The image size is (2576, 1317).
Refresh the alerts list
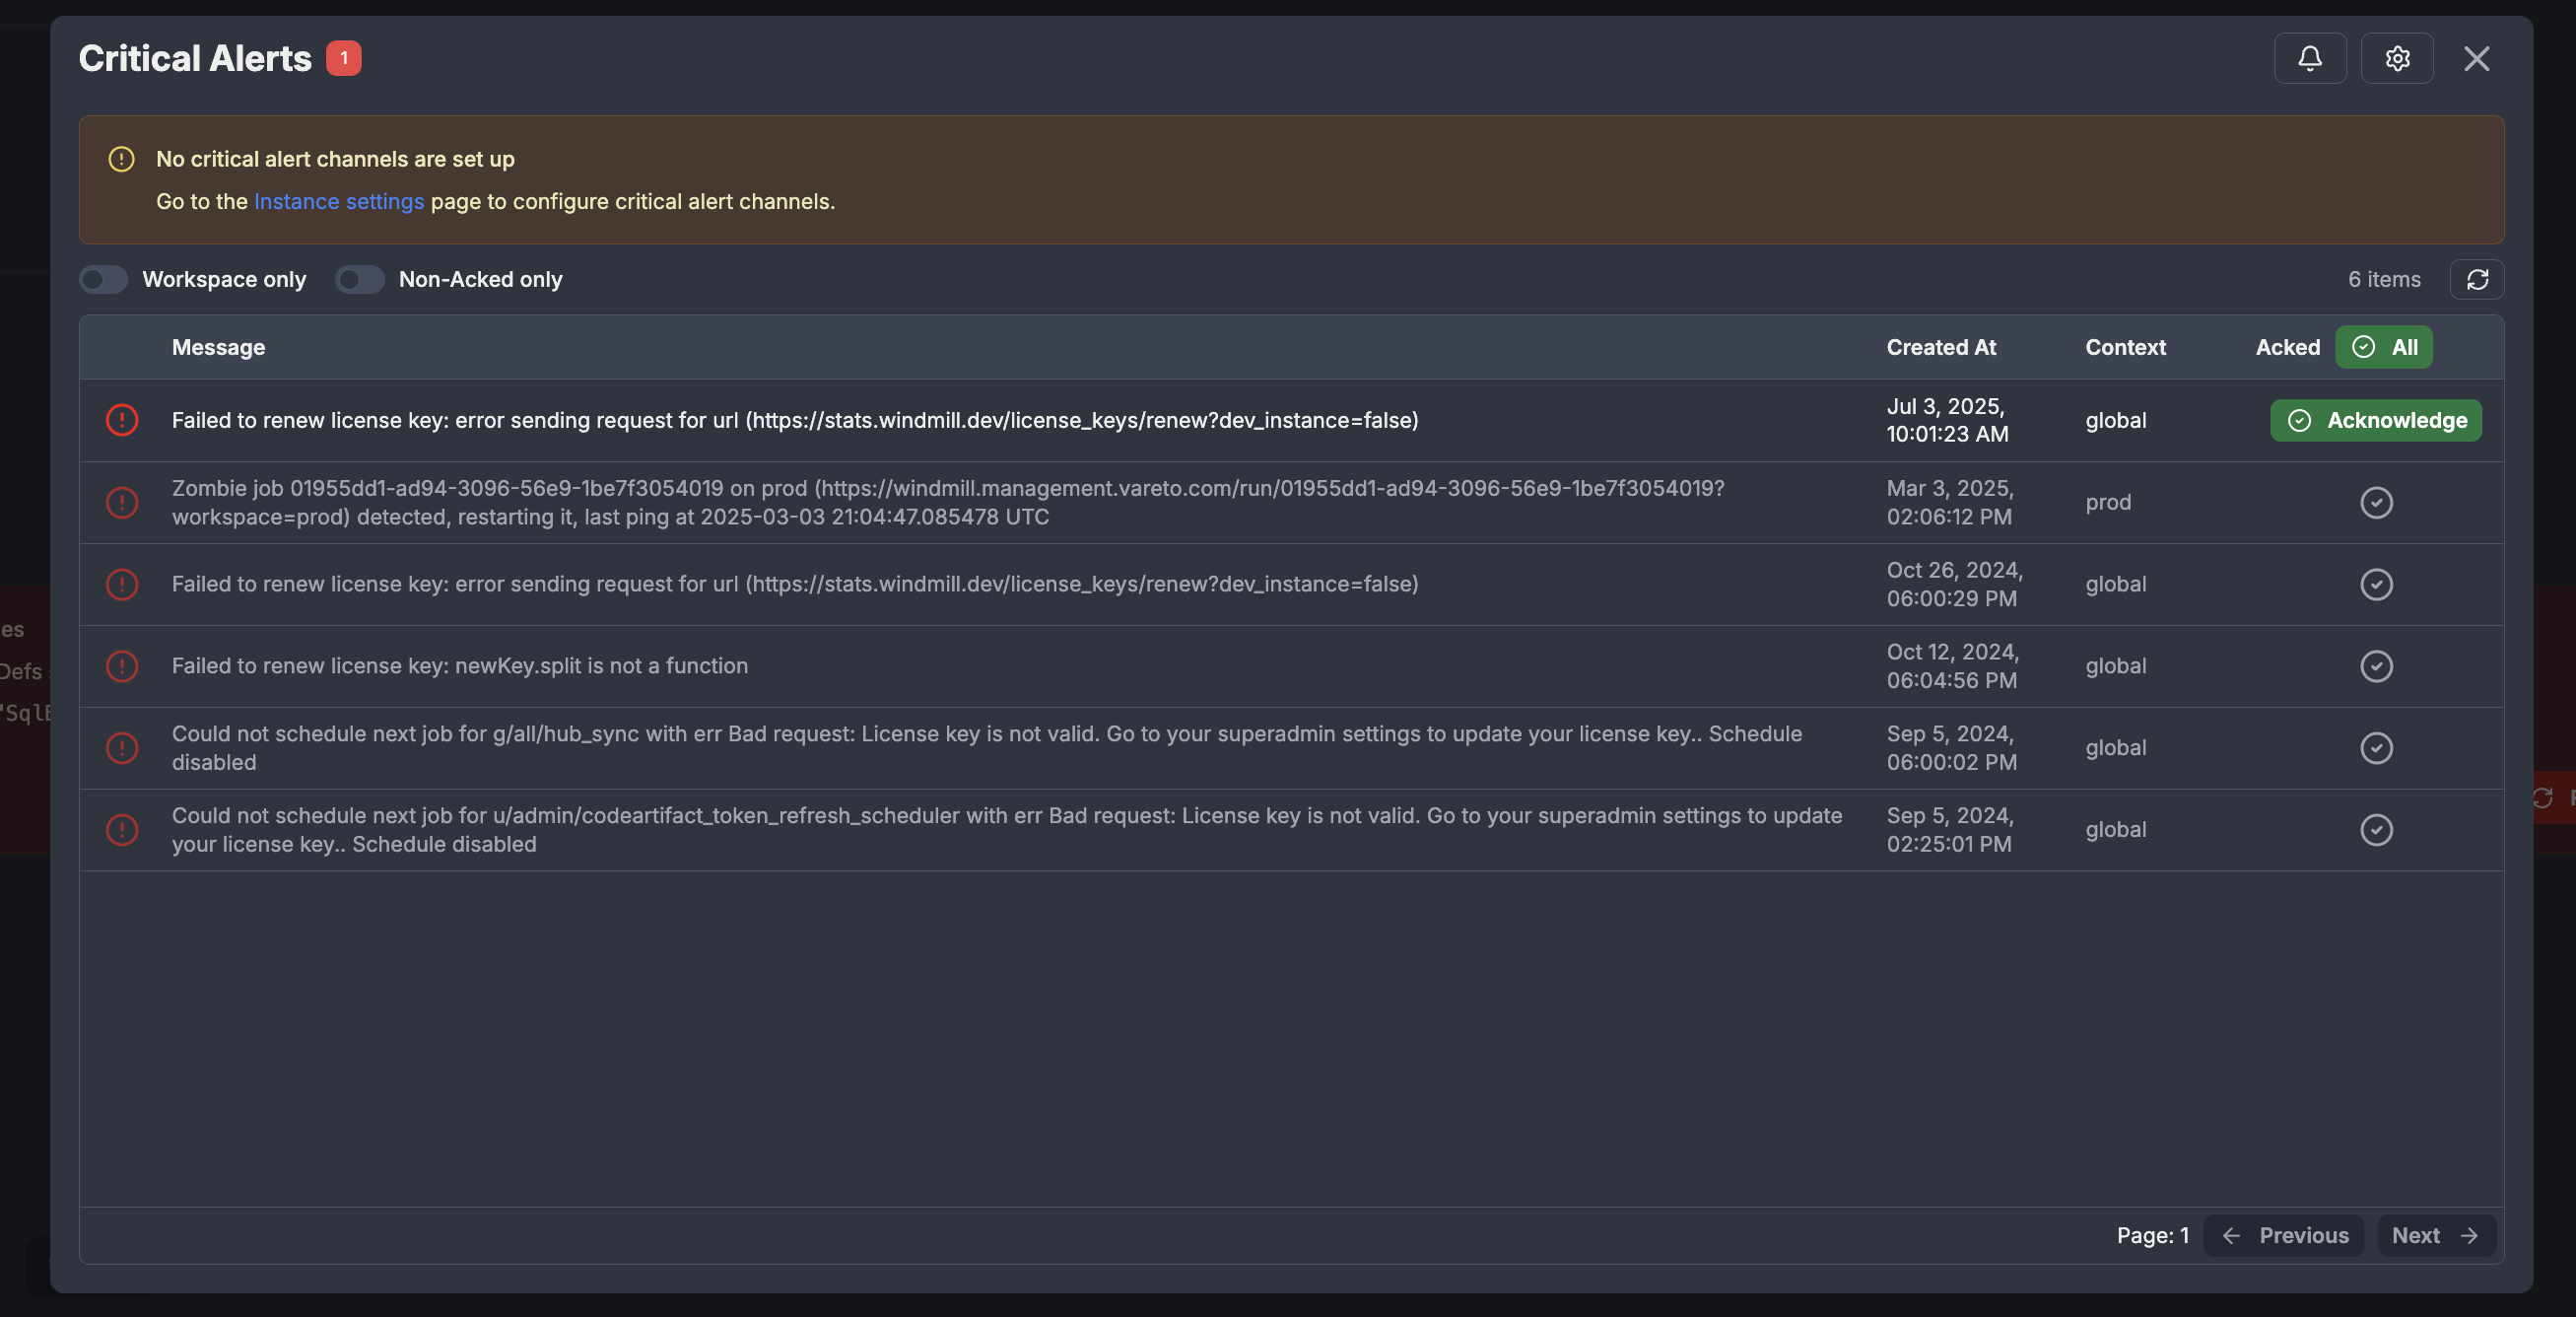tap(2476, 280)
